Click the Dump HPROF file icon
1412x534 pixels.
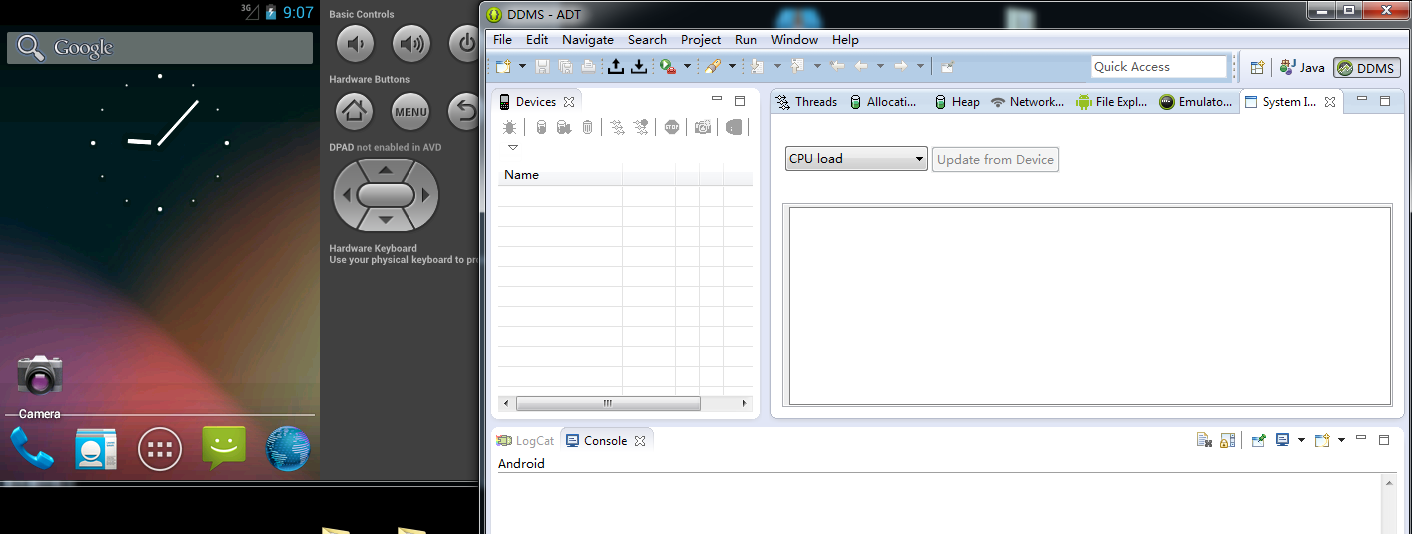click(563, 127)
